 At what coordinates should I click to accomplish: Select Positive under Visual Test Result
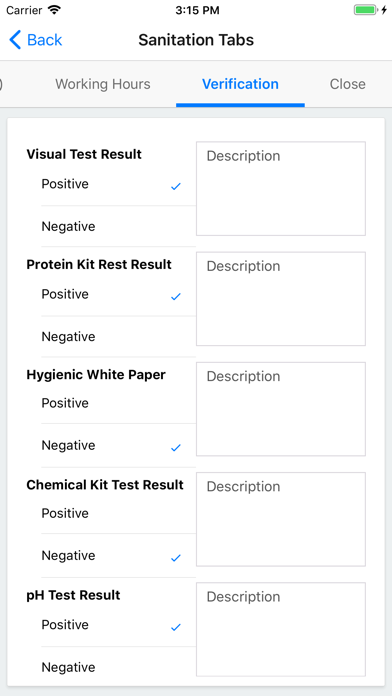pyautogui.click(x=119, y=185)
